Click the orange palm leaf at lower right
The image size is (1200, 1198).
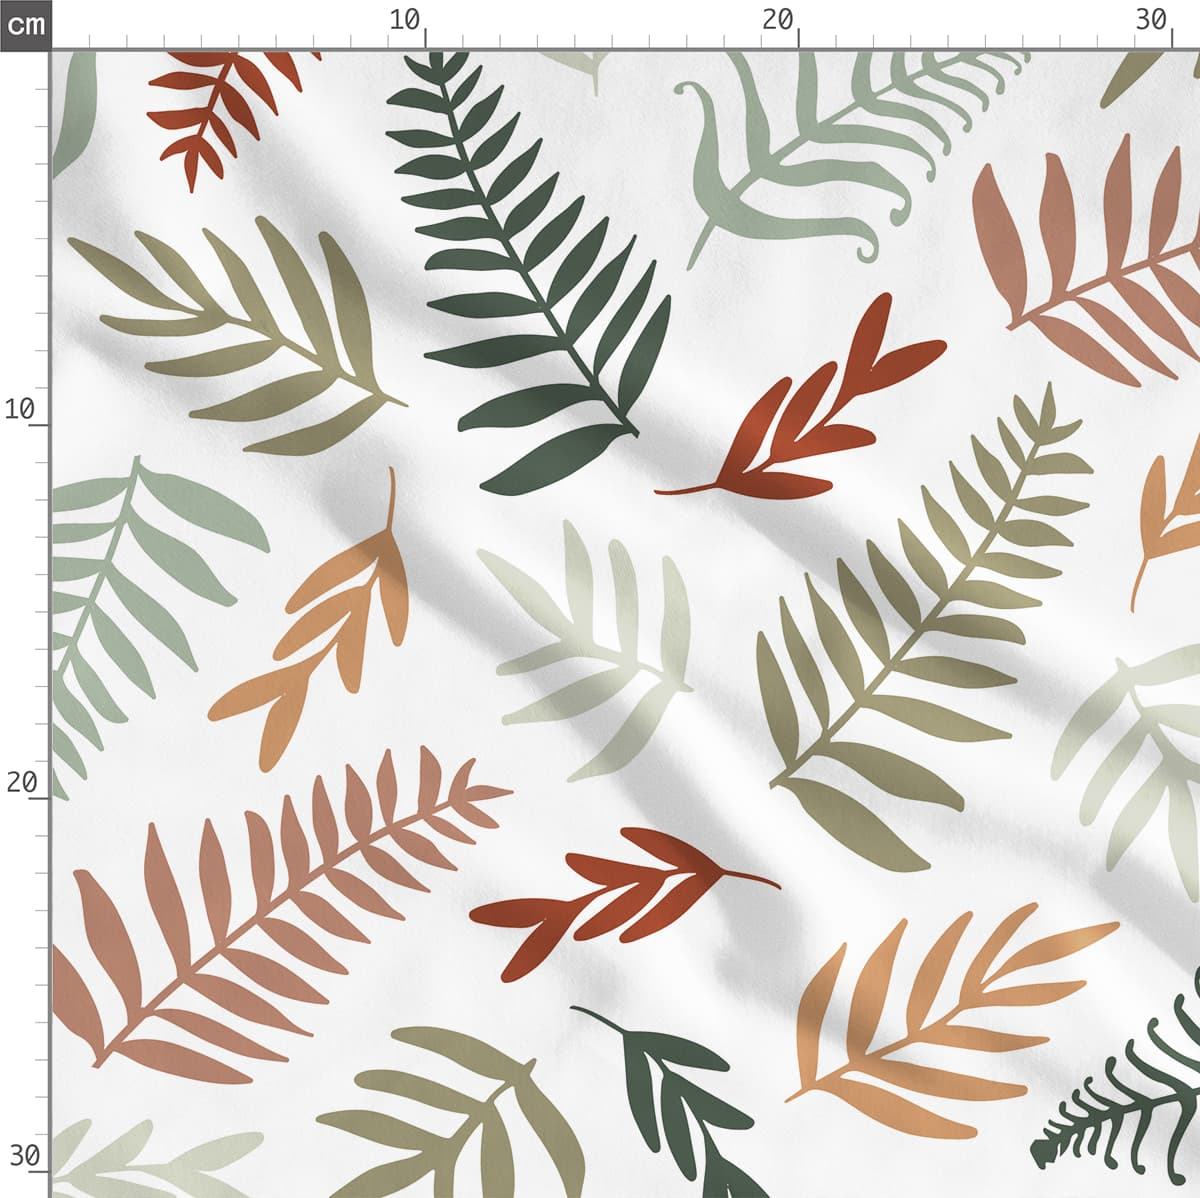pyautogui.click(x=930, y=1030)
